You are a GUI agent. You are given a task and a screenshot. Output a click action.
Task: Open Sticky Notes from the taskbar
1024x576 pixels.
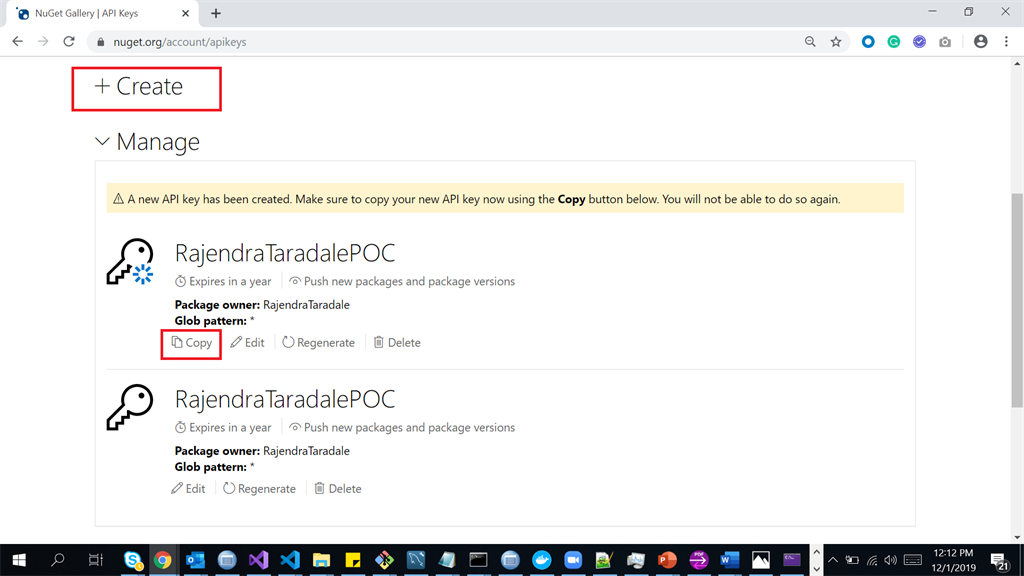[353, 560]
